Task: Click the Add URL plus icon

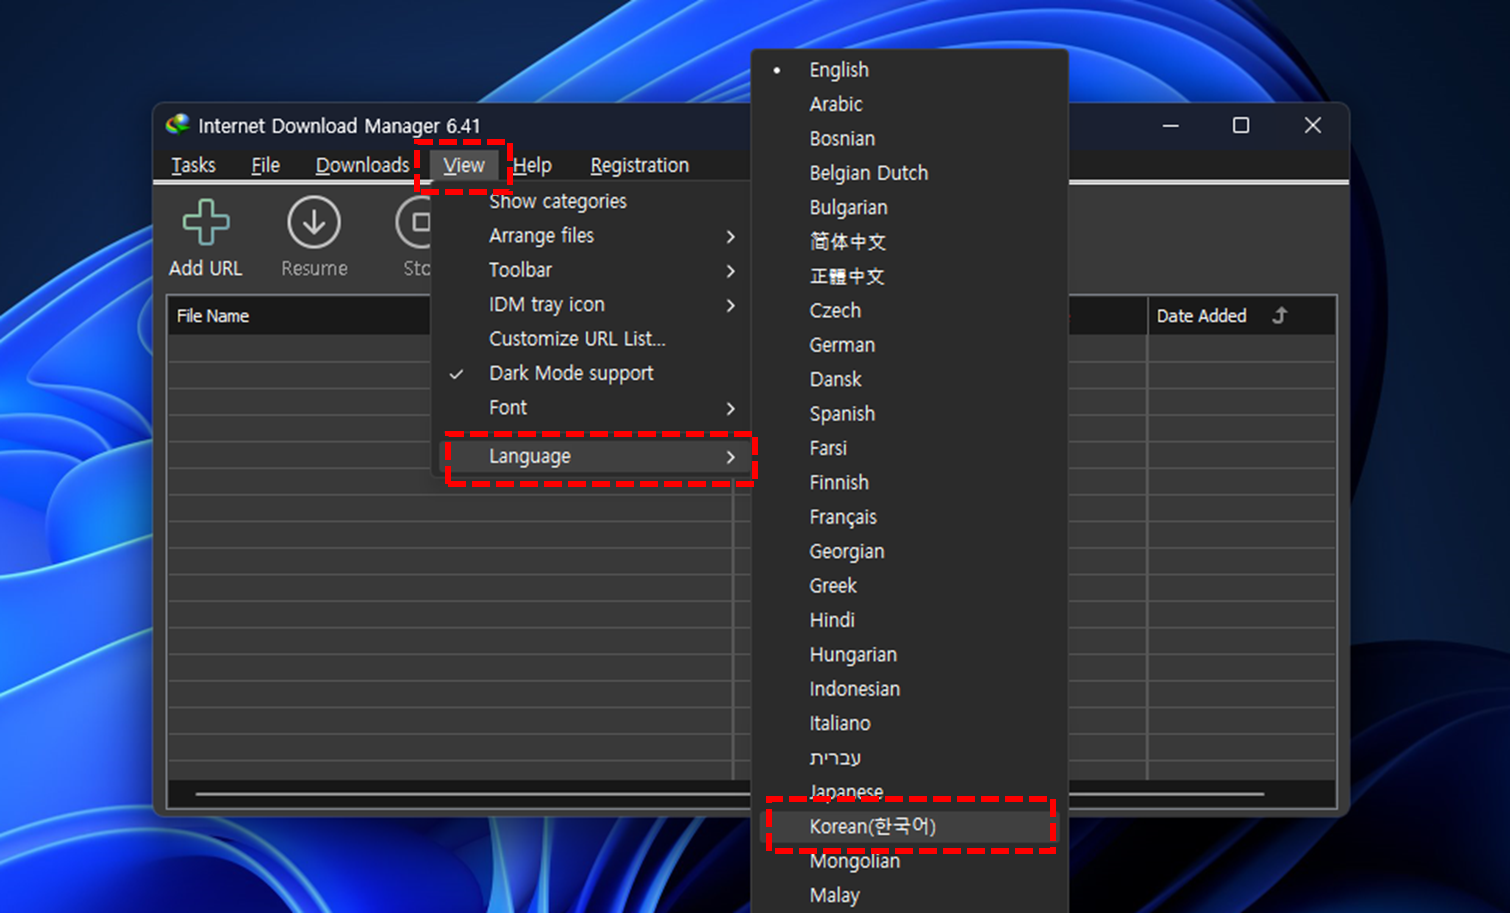Action: pos(206,222)
